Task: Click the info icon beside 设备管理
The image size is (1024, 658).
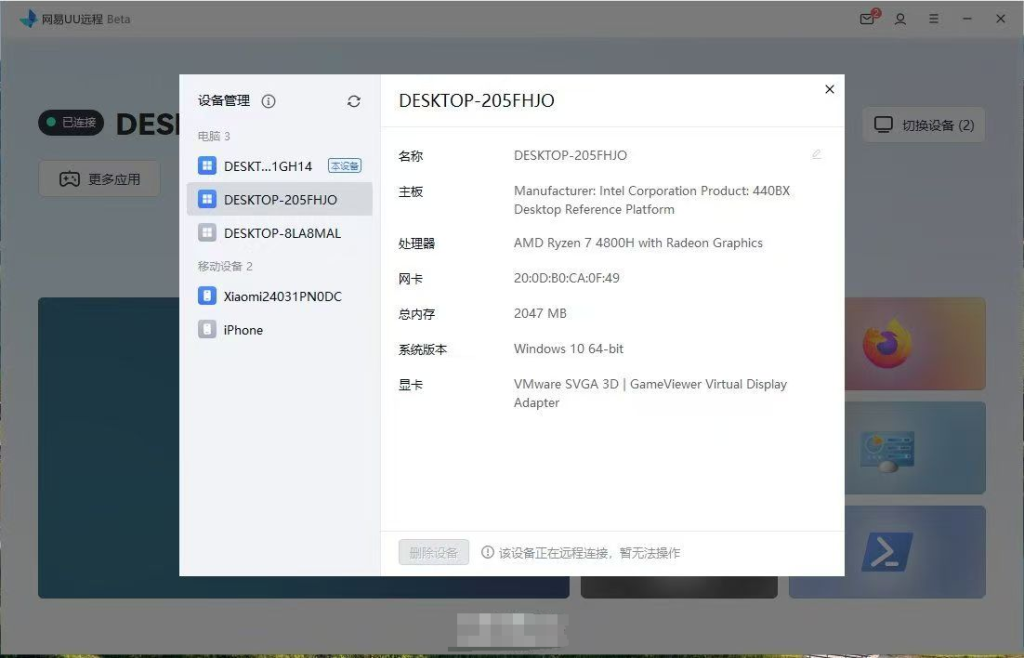Action: point(268,101)
